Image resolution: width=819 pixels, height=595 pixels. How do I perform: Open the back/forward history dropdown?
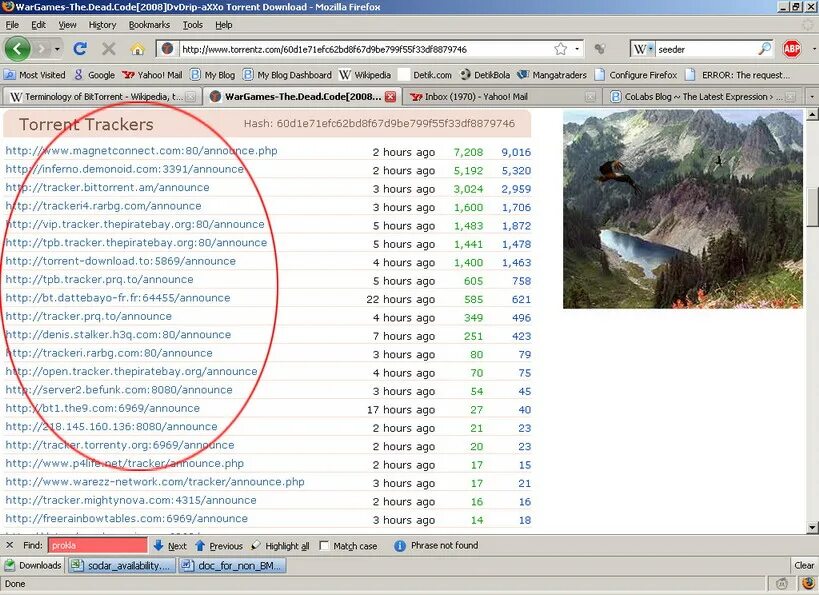57,49
